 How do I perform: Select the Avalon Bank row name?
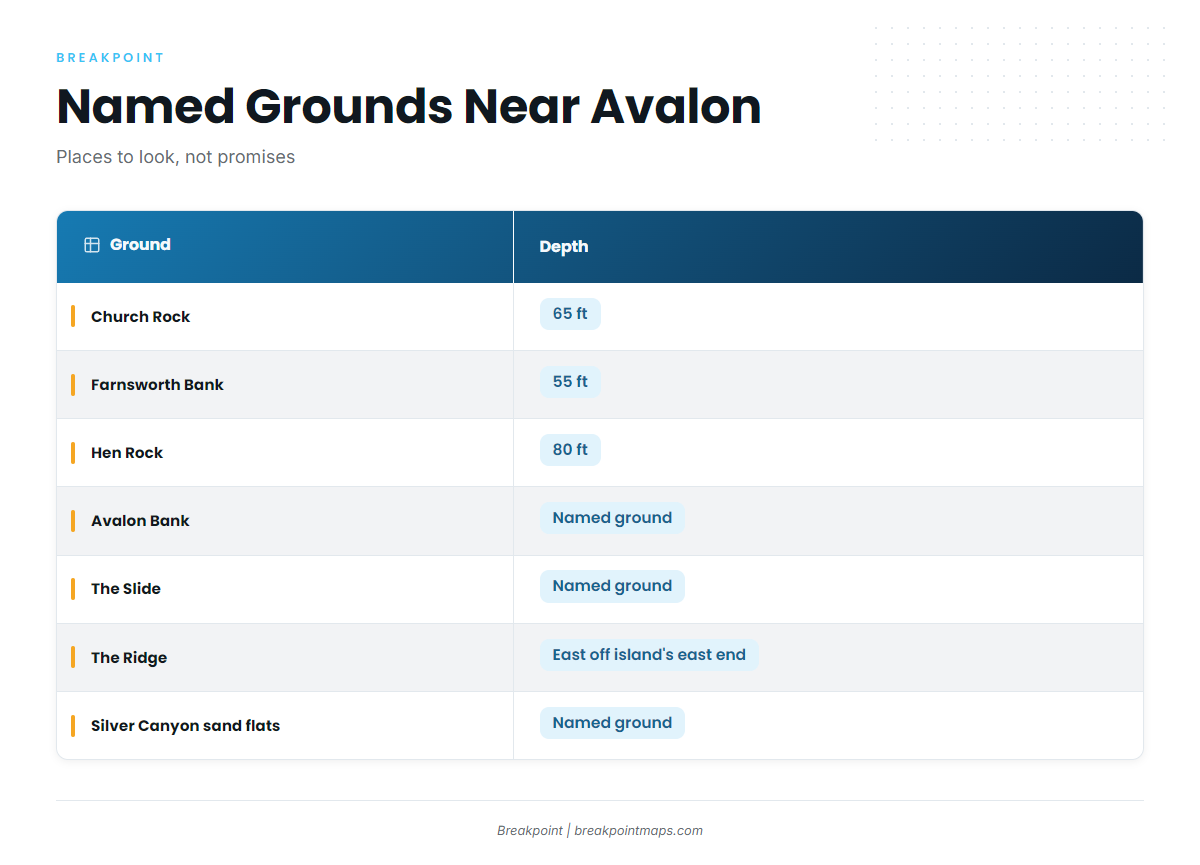pos(140,521)
